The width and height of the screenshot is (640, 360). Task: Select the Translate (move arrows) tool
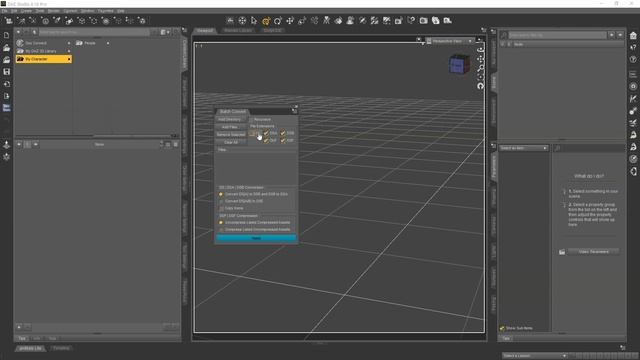(x=290, y=21)
